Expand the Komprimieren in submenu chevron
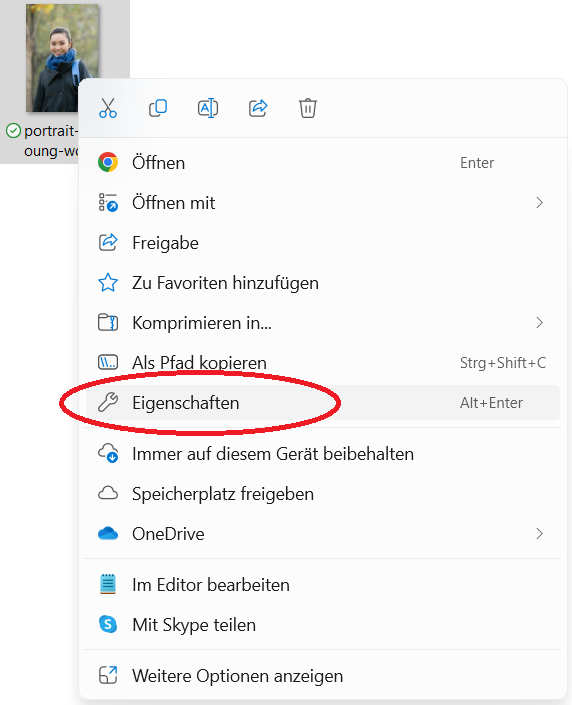Image resolution: width=572 pixels, height=705 pixels. (540, 322)
